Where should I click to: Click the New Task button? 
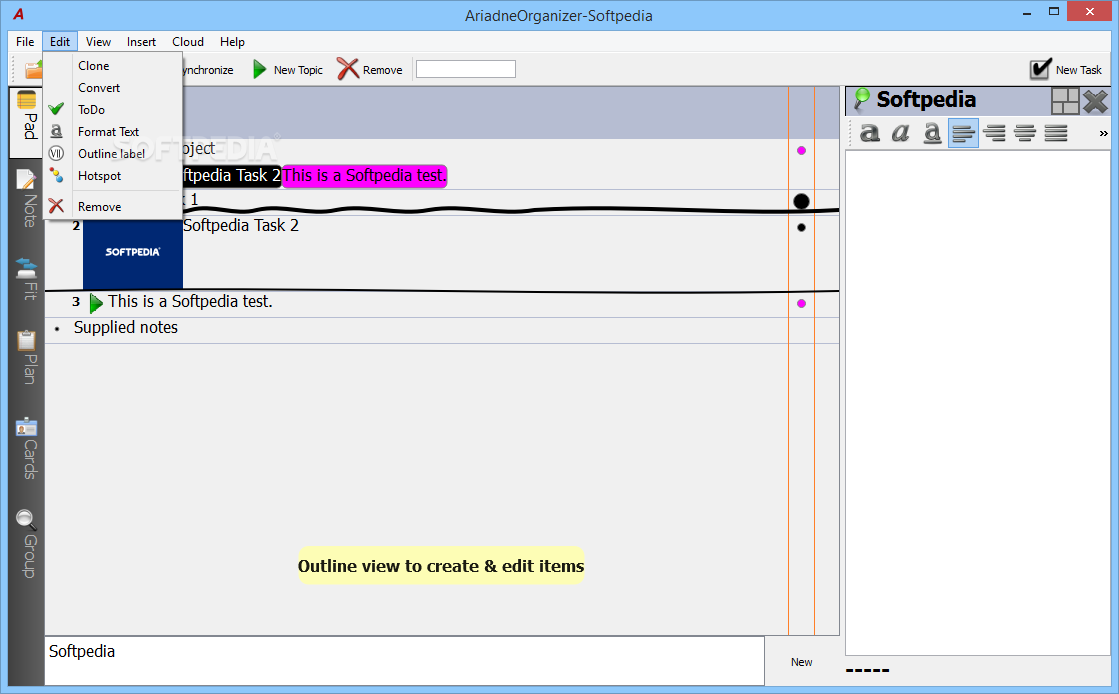pyautogui.click(x=1066, y=69)
